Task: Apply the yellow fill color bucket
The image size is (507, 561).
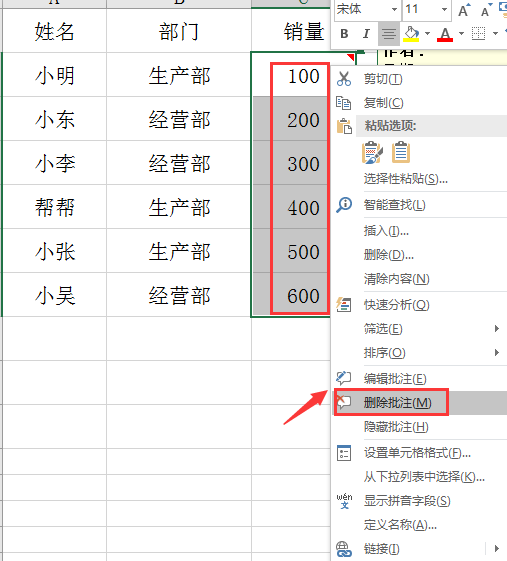Action: 411,34
